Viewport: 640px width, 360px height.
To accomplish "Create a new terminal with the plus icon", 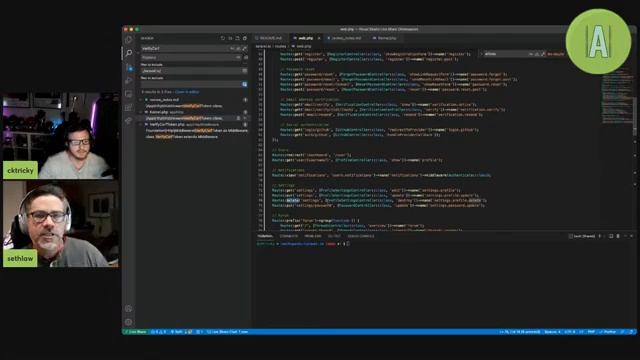I will click(600, 236).
